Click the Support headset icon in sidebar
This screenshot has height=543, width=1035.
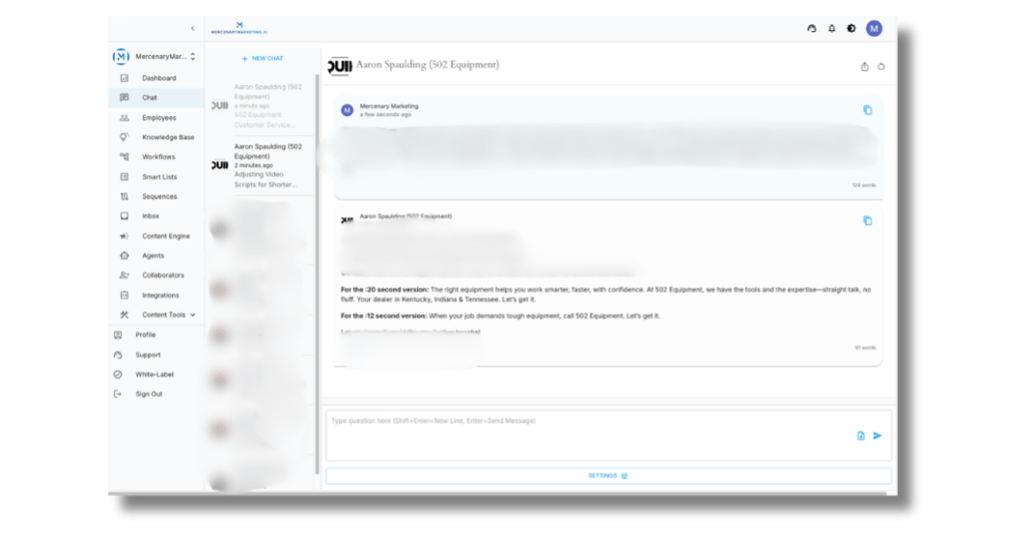click(x=117, y=354)
